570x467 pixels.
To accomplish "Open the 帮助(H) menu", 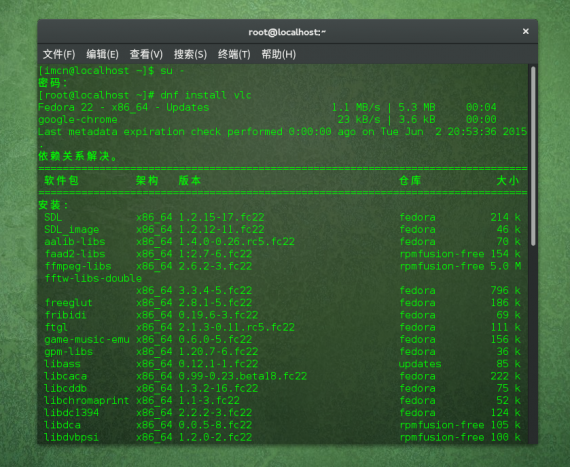I will tap(278, 55).
